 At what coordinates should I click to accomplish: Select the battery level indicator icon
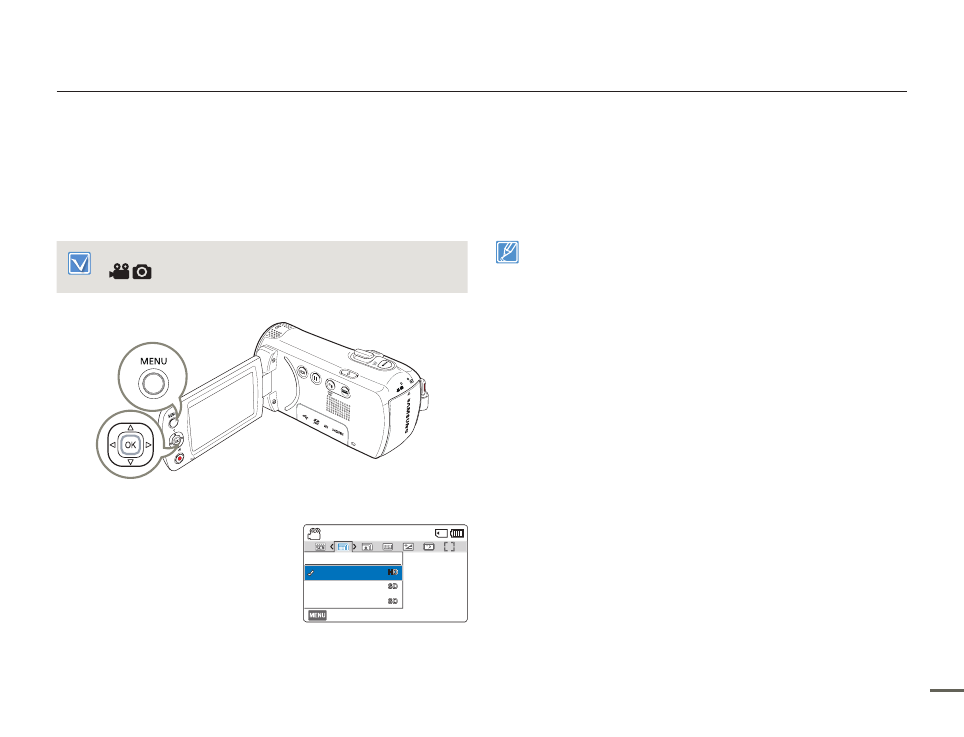point(457,534)
